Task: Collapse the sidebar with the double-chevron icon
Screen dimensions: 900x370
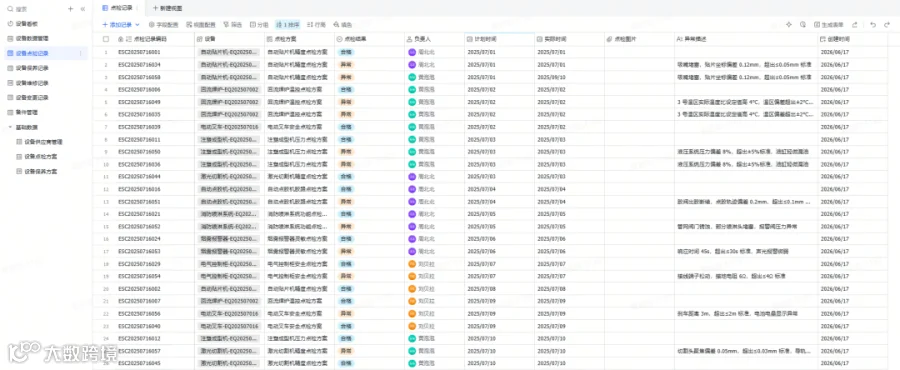Action: pyautogui.click(x=83, y=9)
